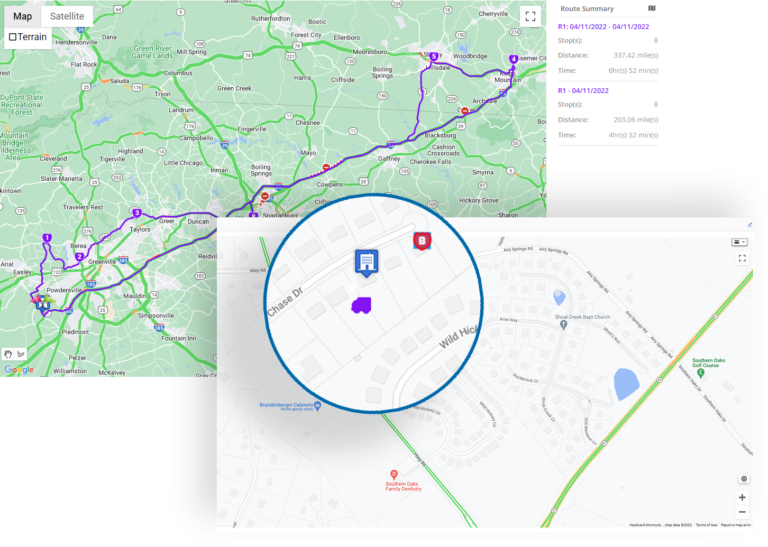Screen dimensions: 768x547
Task: Click the Brandenberger Cabinets shop pin
Action: click(317, 405)
